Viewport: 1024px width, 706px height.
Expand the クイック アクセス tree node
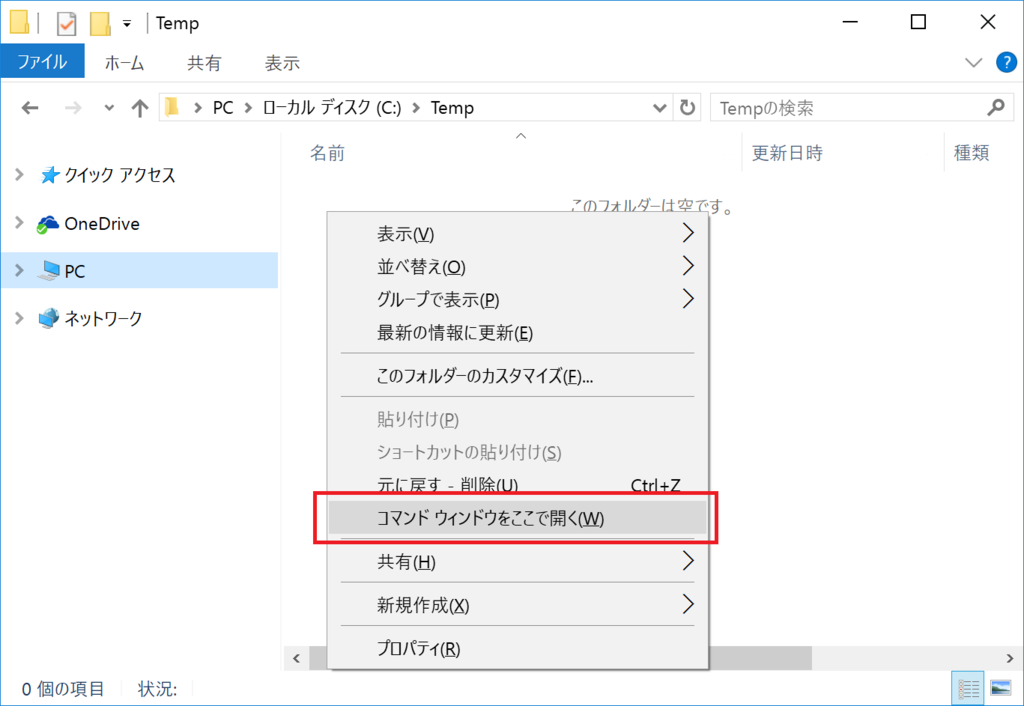(19, 174)
